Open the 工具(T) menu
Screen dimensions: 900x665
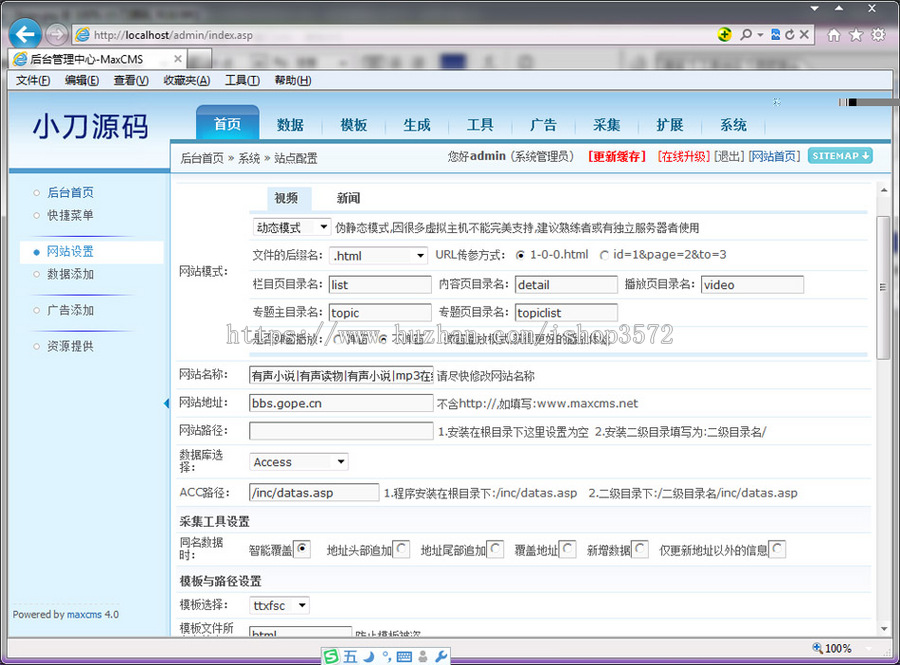242,80
